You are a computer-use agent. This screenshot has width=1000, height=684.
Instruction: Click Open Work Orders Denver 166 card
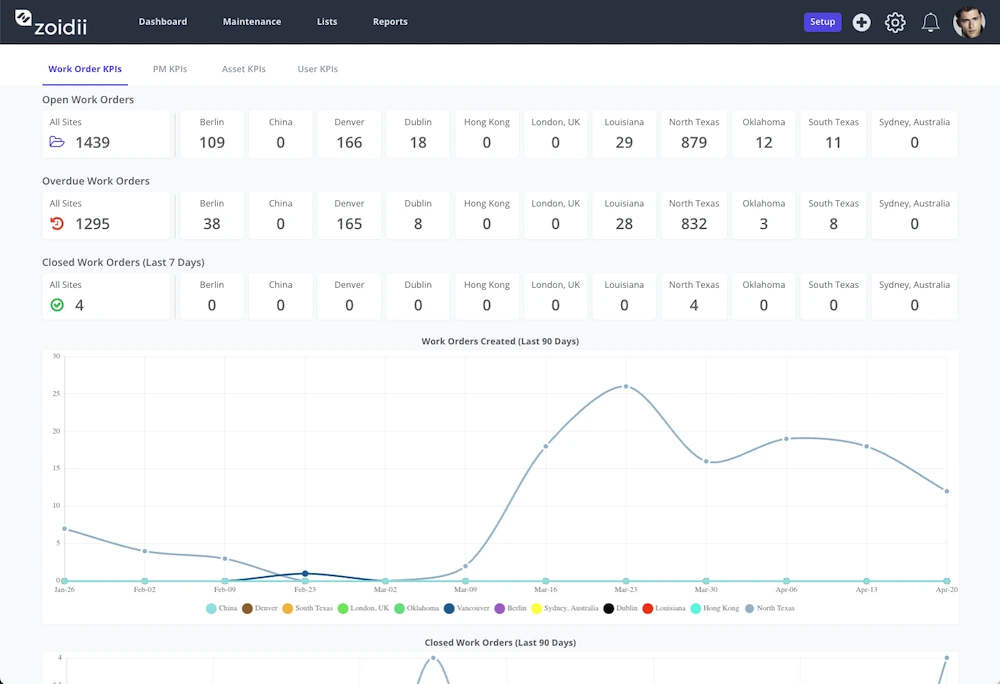coord(349,134)
